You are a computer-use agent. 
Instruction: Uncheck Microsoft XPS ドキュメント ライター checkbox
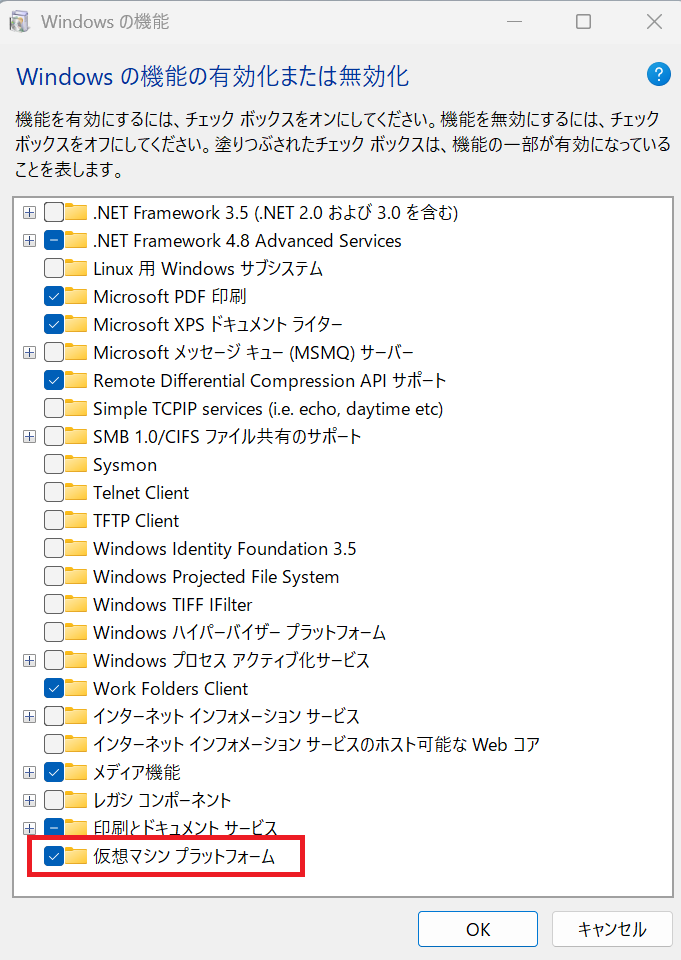(x=54, y=324)
